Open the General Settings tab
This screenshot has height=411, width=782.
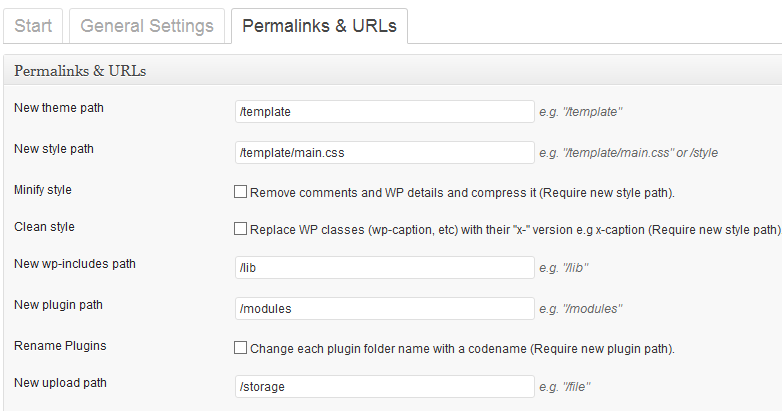(x=146, y=26)
